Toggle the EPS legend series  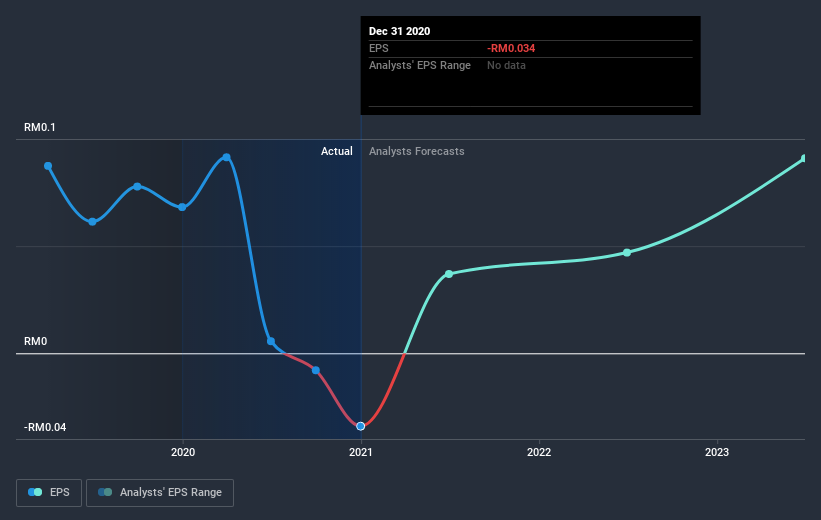(49, 492)
